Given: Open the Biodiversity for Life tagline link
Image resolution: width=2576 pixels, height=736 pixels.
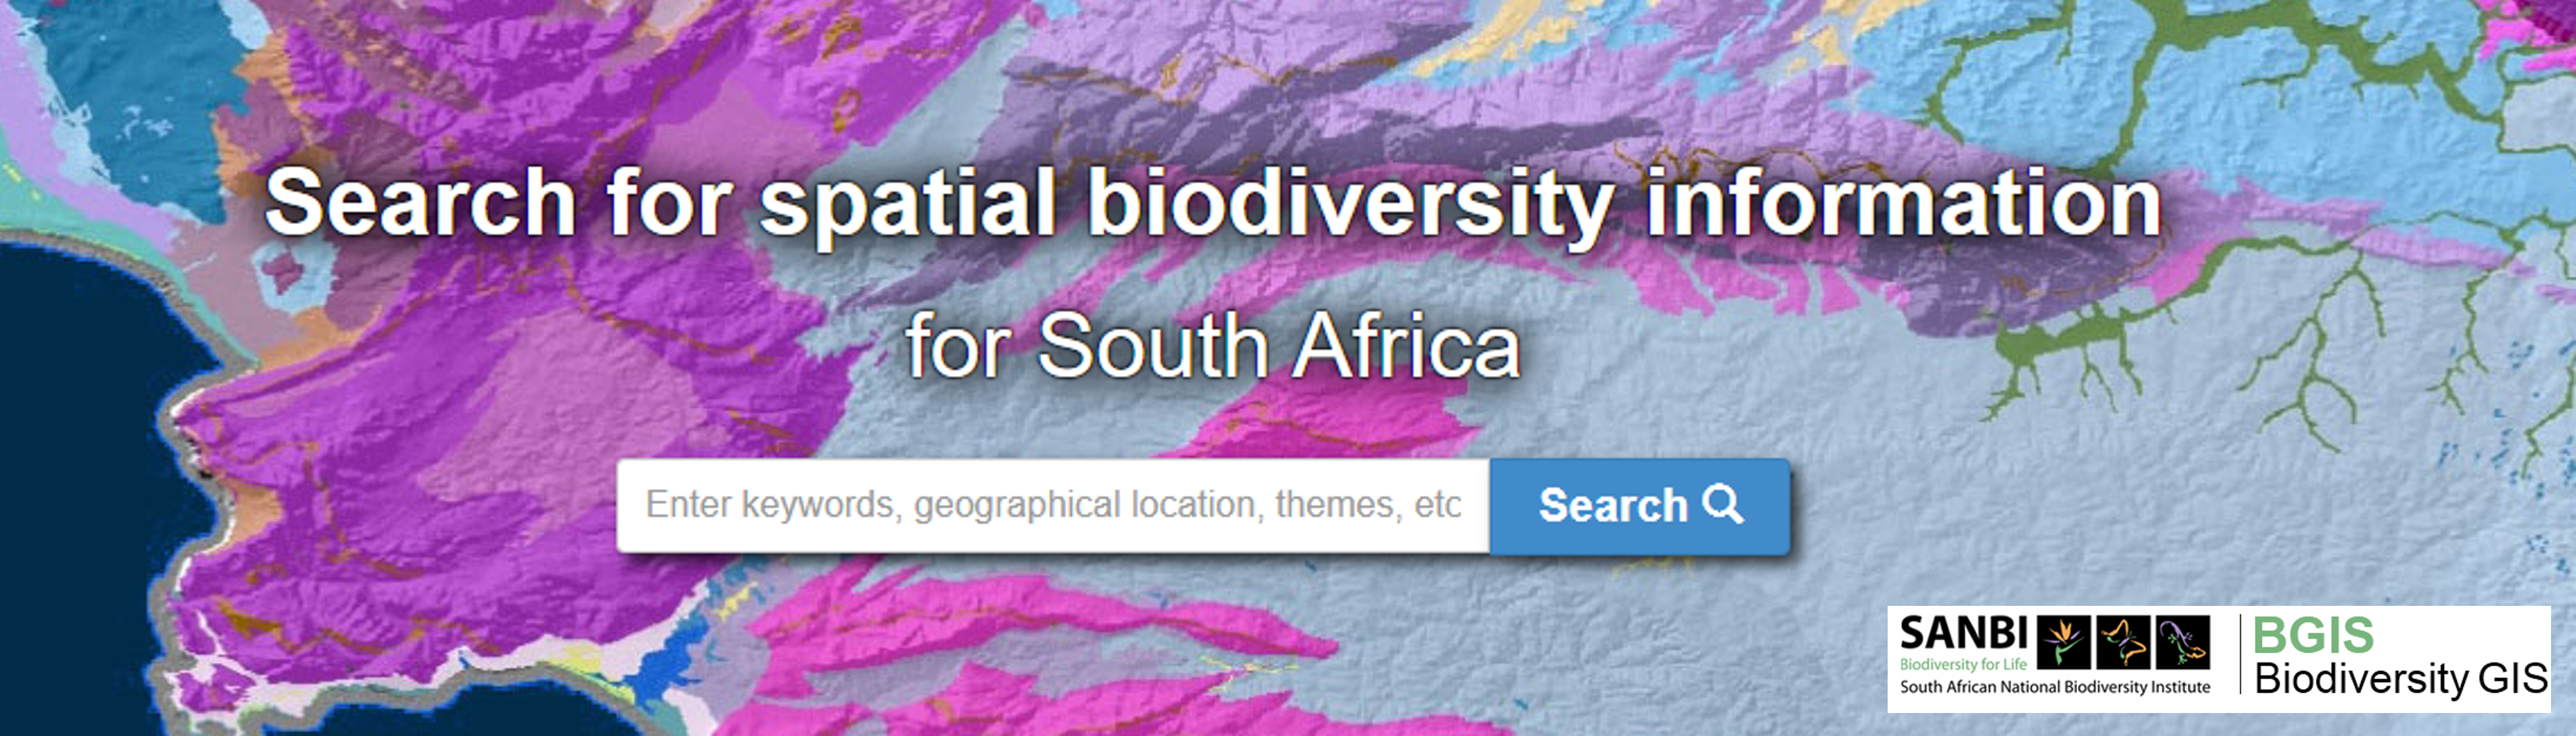Looking at the screenshot, I should (1963, 664).
